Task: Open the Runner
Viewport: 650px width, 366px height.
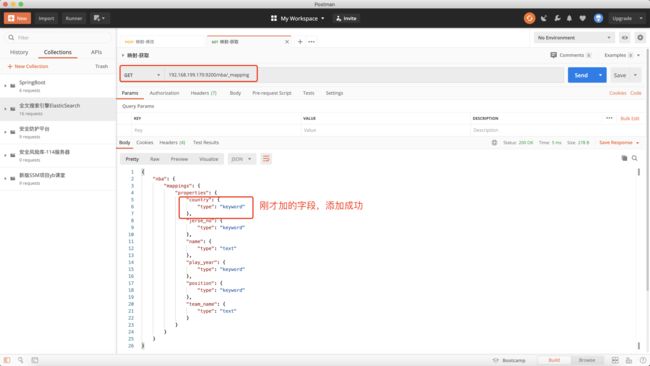Action: click(73, 18)
